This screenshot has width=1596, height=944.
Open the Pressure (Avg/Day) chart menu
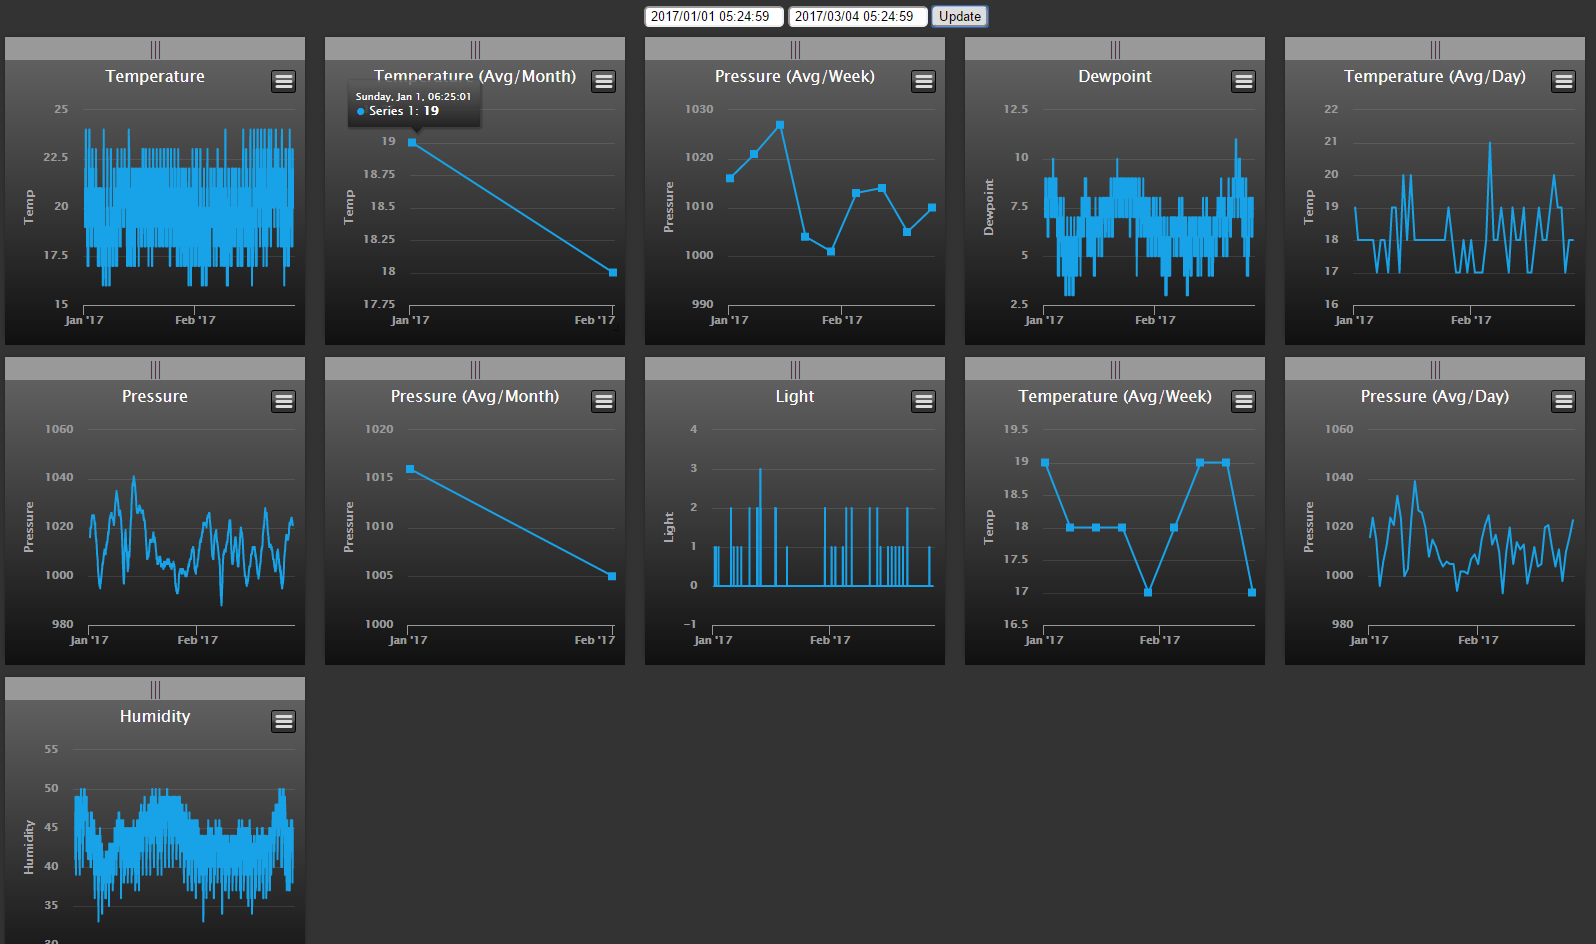tap(1564, 401)
